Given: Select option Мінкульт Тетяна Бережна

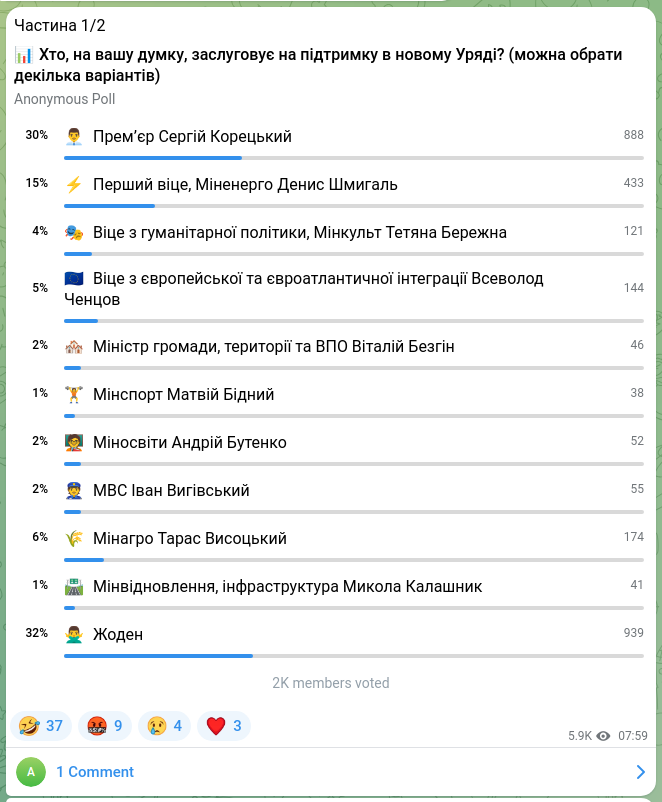Looking at the screenshot, I should point(331,237).
